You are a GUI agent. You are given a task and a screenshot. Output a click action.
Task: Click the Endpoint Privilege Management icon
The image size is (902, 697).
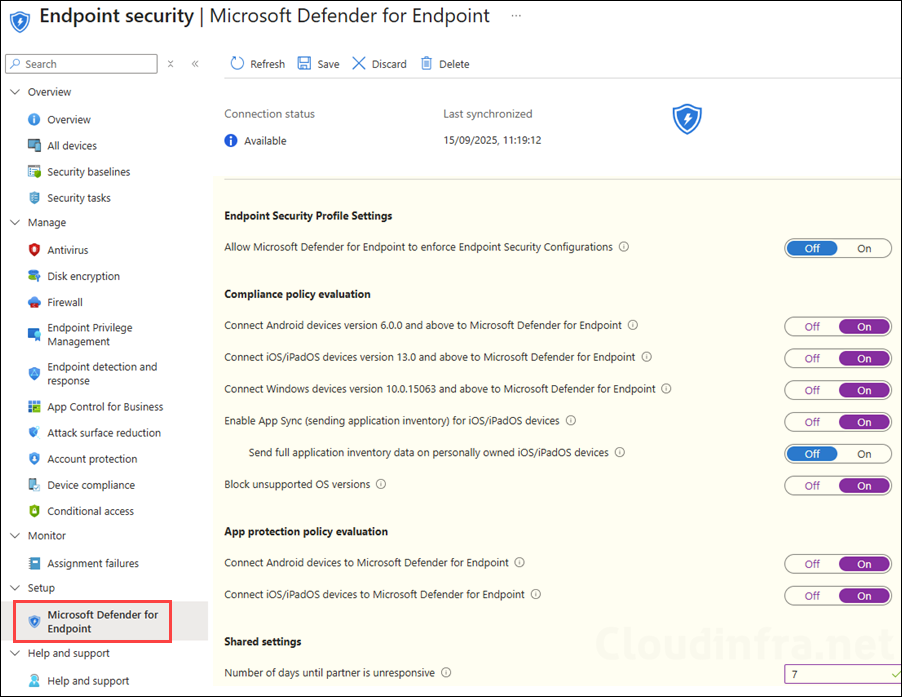pos(35,334)
